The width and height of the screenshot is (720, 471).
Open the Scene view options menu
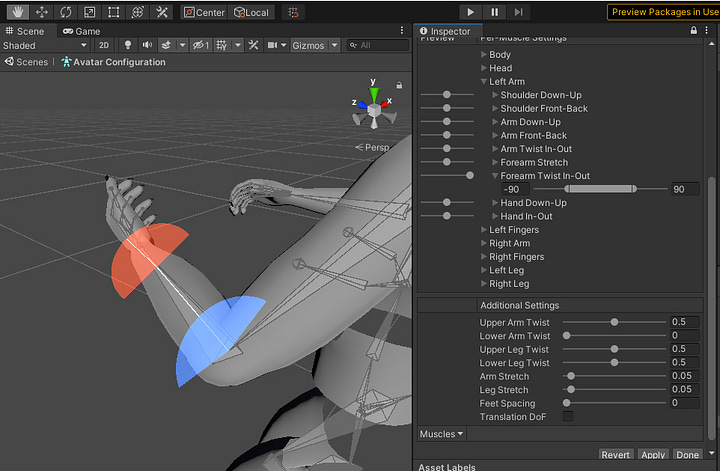[x=402, y=30]
